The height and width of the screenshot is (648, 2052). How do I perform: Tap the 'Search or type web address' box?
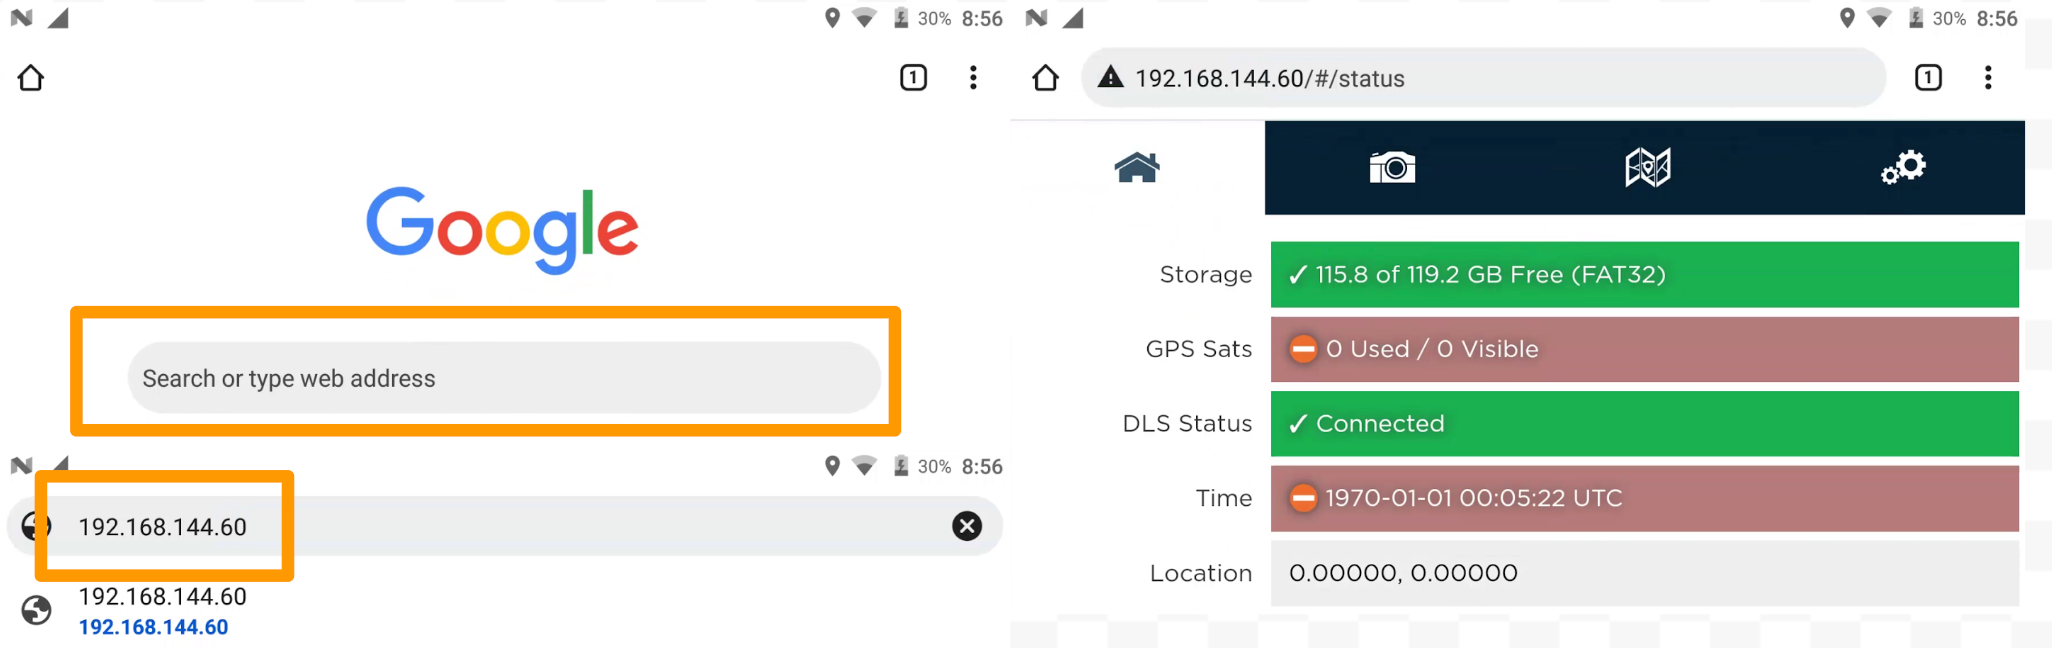point(503,378)
